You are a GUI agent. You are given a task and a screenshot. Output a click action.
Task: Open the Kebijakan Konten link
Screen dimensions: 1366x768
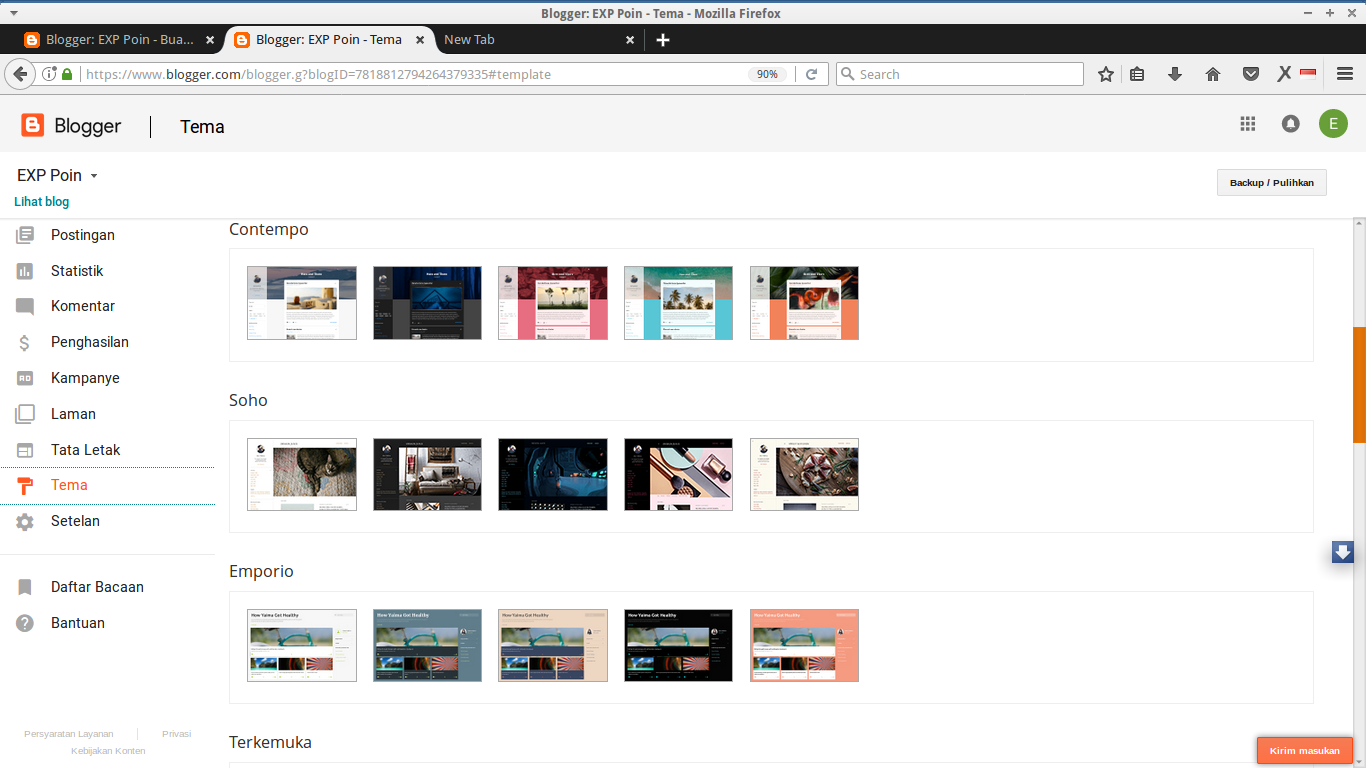point(108,751)
